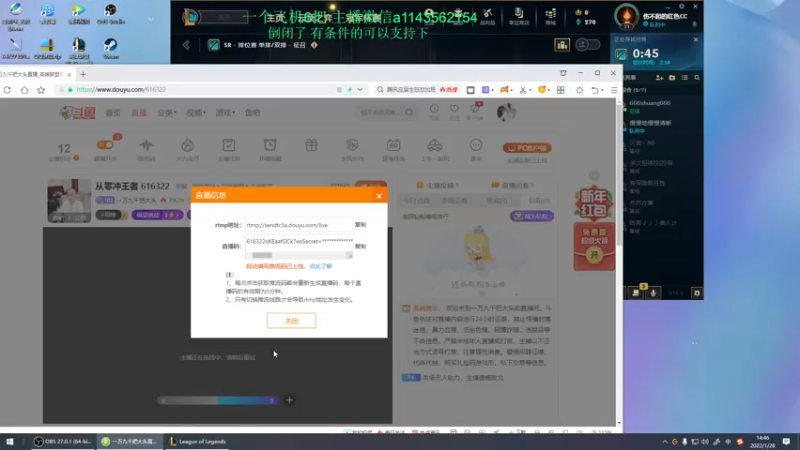Click League summoner profile icon
This screenshot has width=800, height=450.
[x=627, y=16]
